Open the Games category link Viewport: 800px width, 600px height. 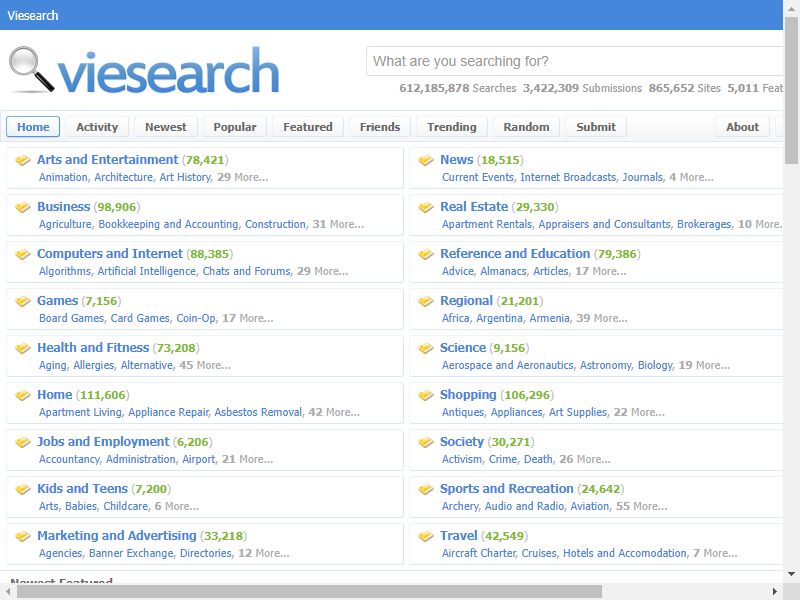(58, 301)
